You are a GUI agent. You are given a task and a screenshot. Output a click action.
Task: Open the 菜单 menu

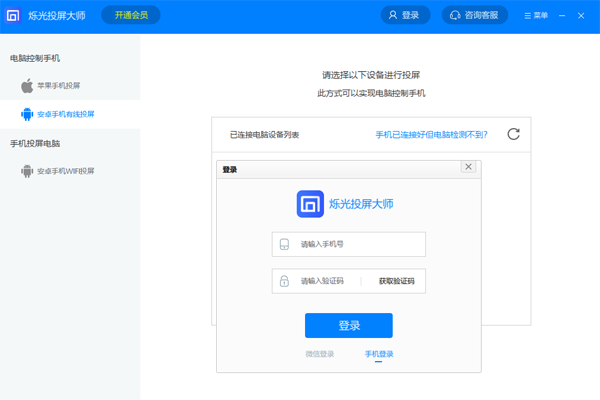point(536,16)
